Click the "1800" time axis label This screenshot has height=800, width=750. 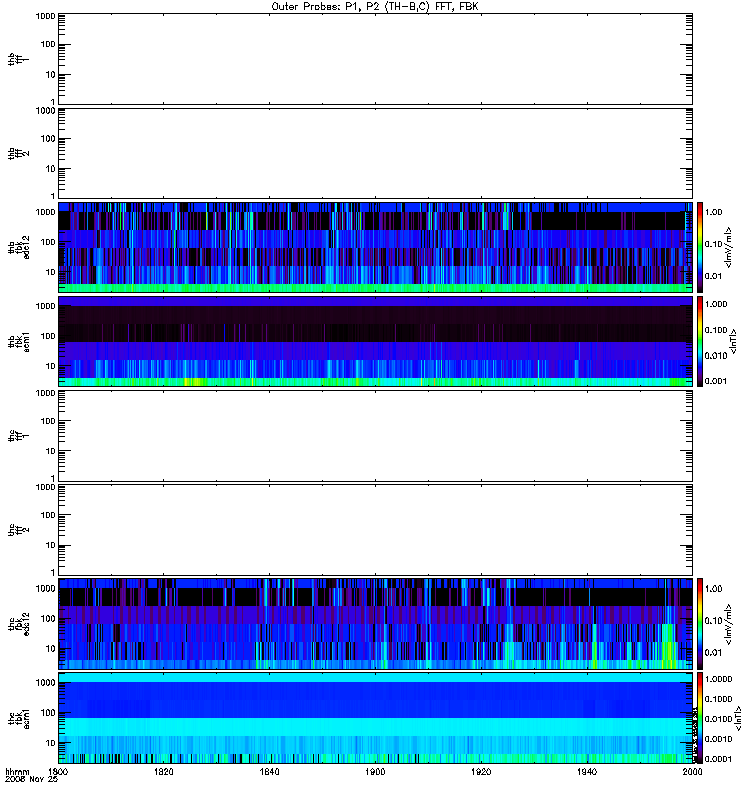[x=58, y=772]
